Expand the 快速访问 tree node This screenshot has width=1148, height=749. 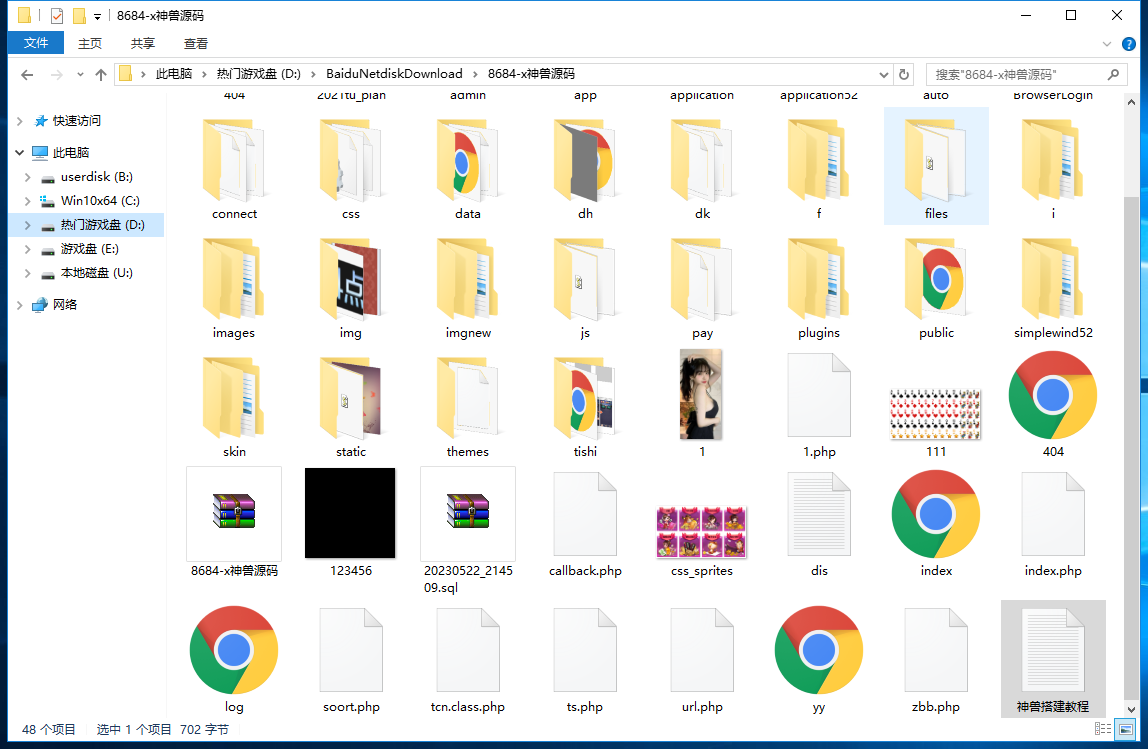pos(20,121)
